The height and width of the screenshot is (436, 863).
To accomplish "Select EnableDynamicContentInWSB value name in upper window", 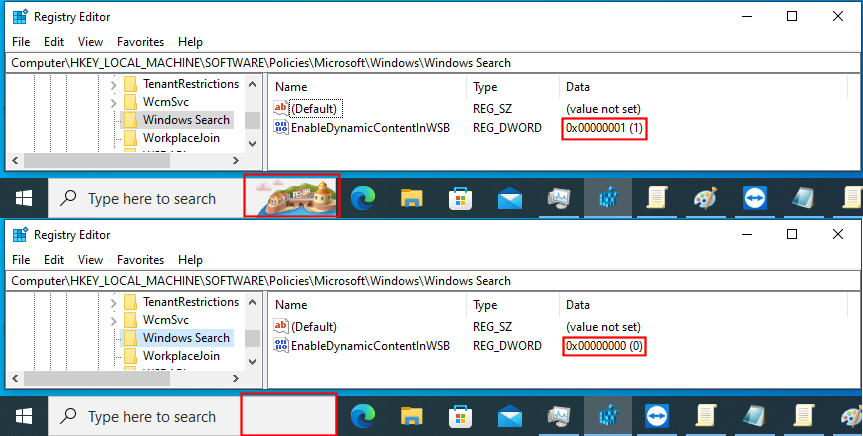I will tap(370, 128).
